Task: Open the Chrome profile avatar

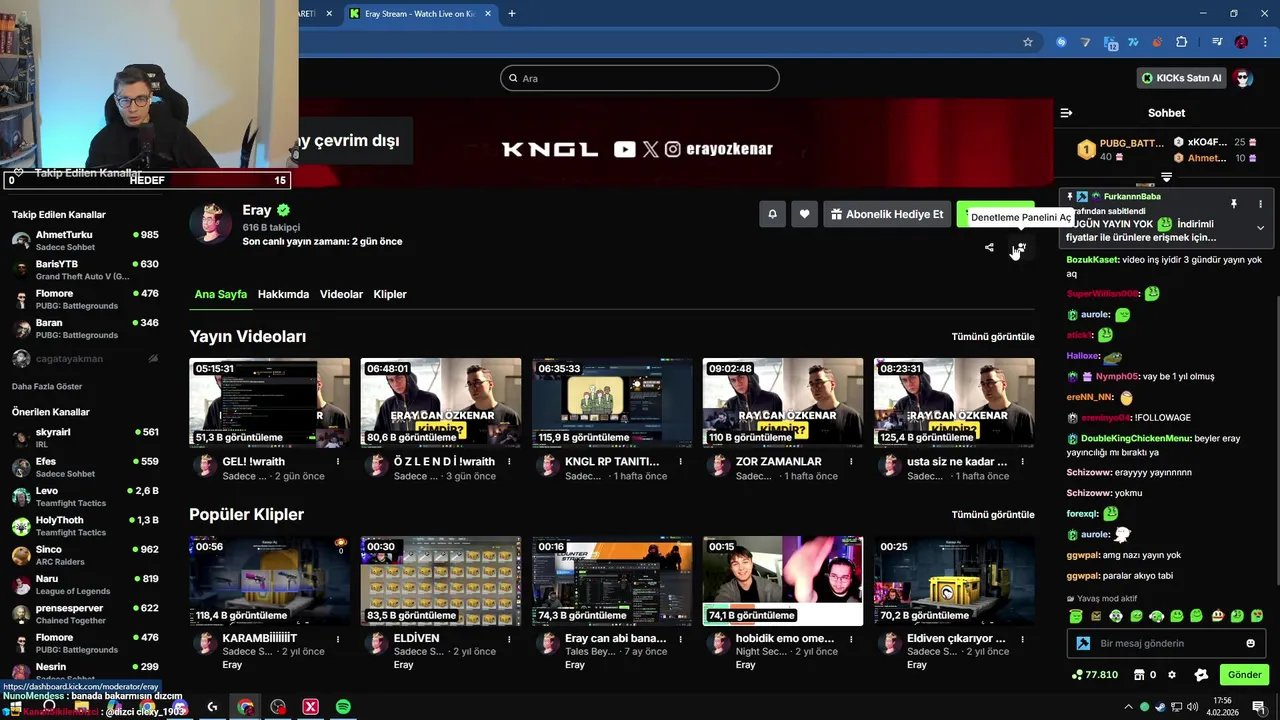Action: pos(1241,42)
